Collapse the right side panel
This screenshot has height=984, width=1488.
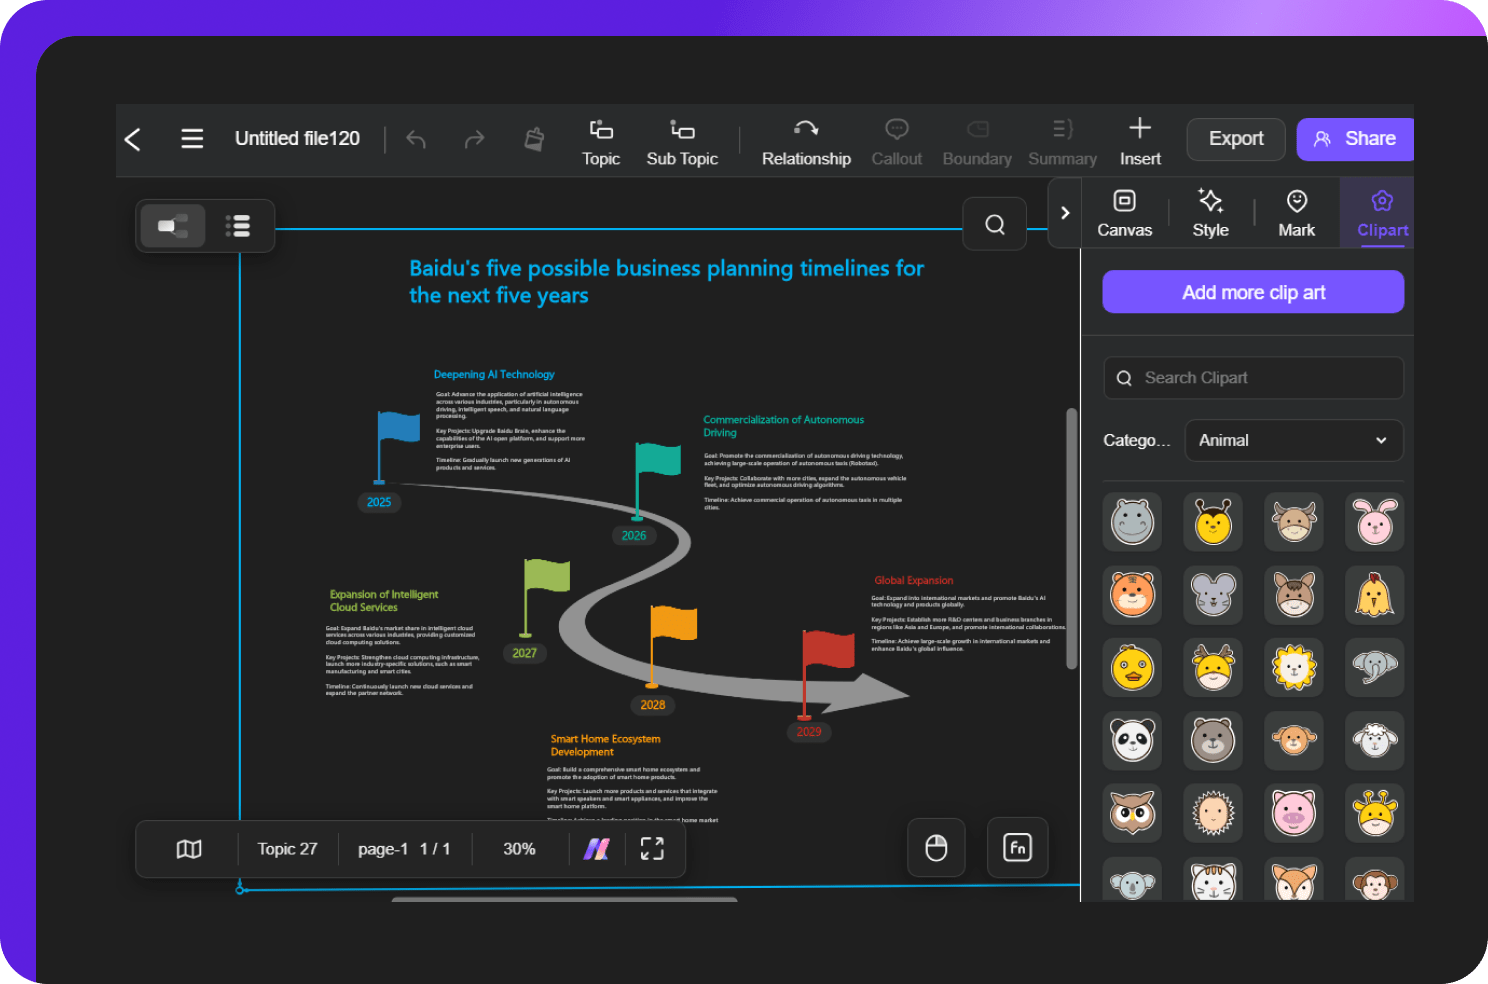pyautogui.click(x=1065, y=213)
